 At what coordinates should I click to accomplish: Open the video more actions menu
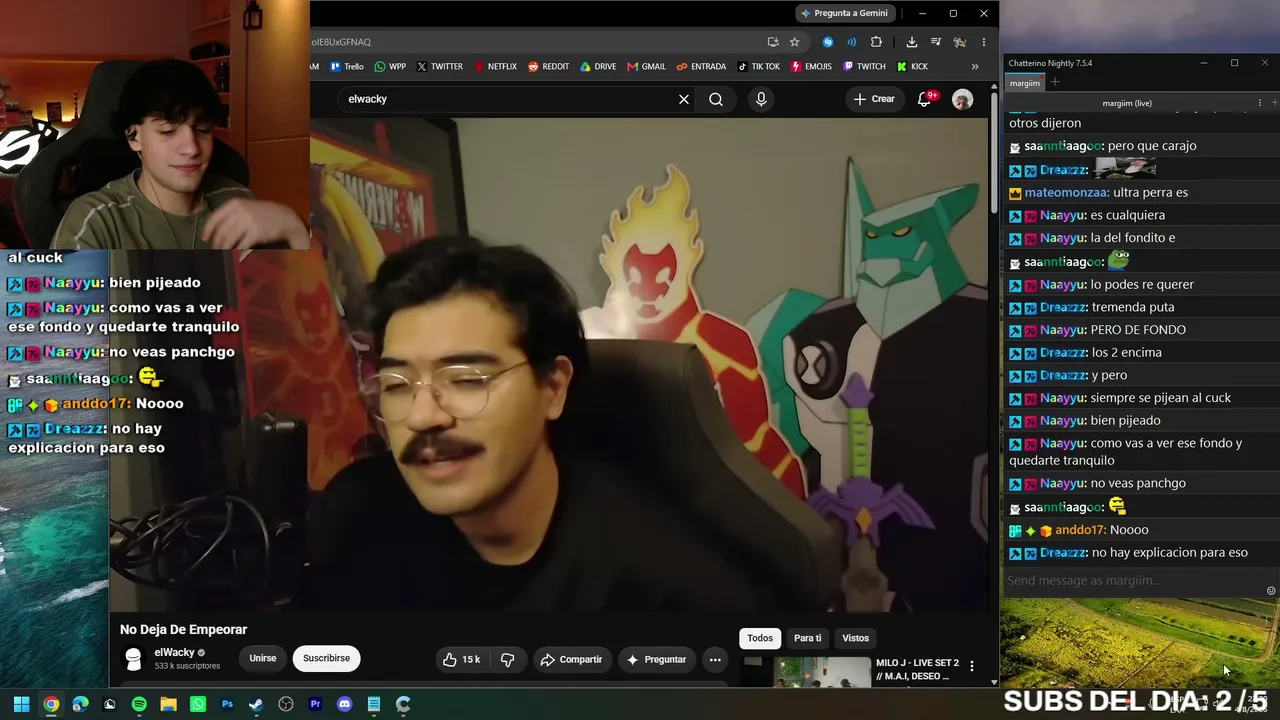715,660
